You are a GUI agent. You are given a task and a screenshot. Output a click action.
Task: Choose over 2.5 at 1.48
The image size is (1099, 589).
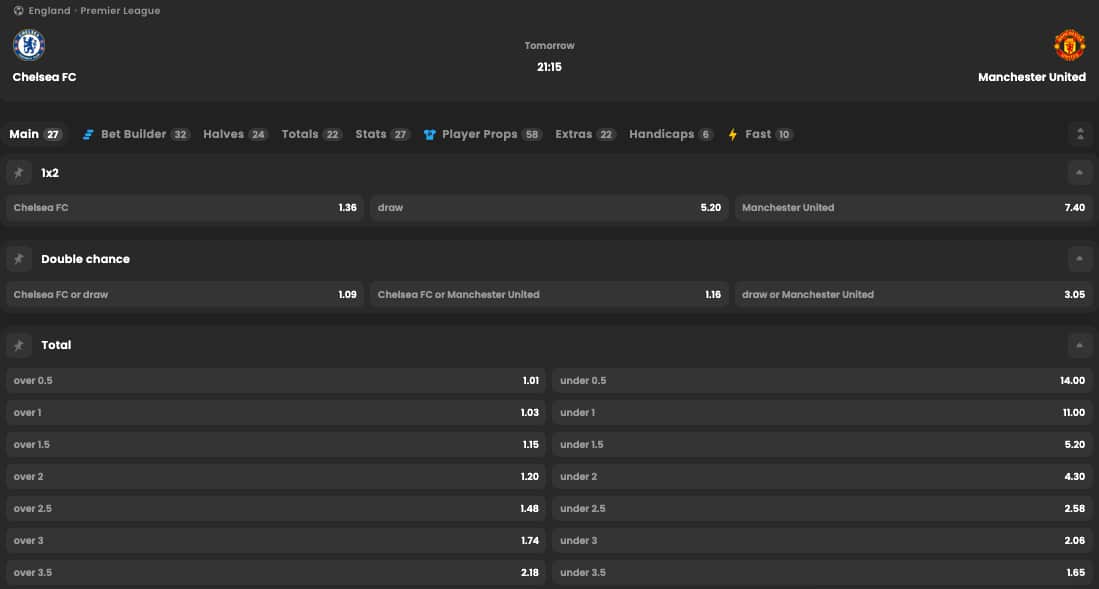pos(276,508)
